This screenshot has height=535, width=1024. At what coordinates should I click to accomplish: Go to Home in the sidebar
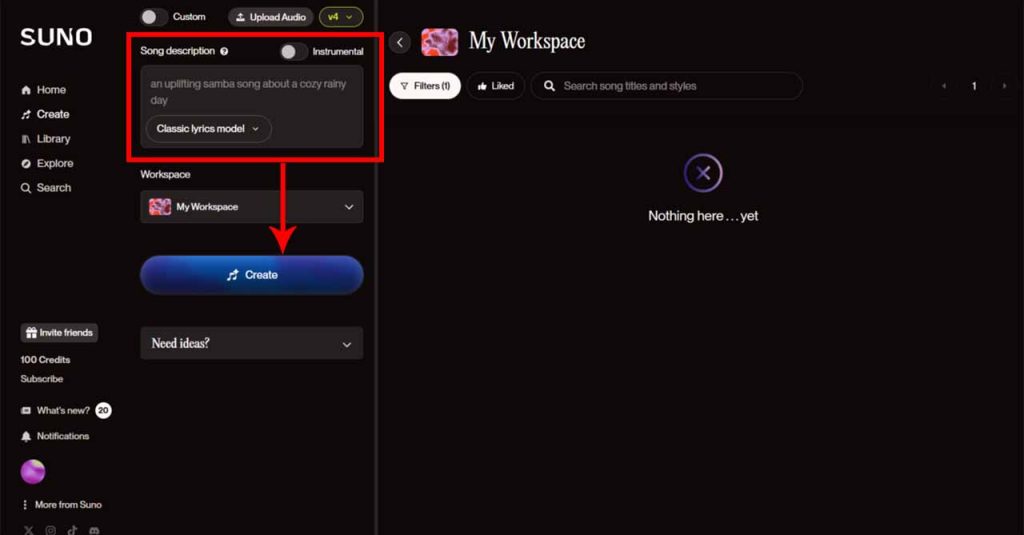44,89
